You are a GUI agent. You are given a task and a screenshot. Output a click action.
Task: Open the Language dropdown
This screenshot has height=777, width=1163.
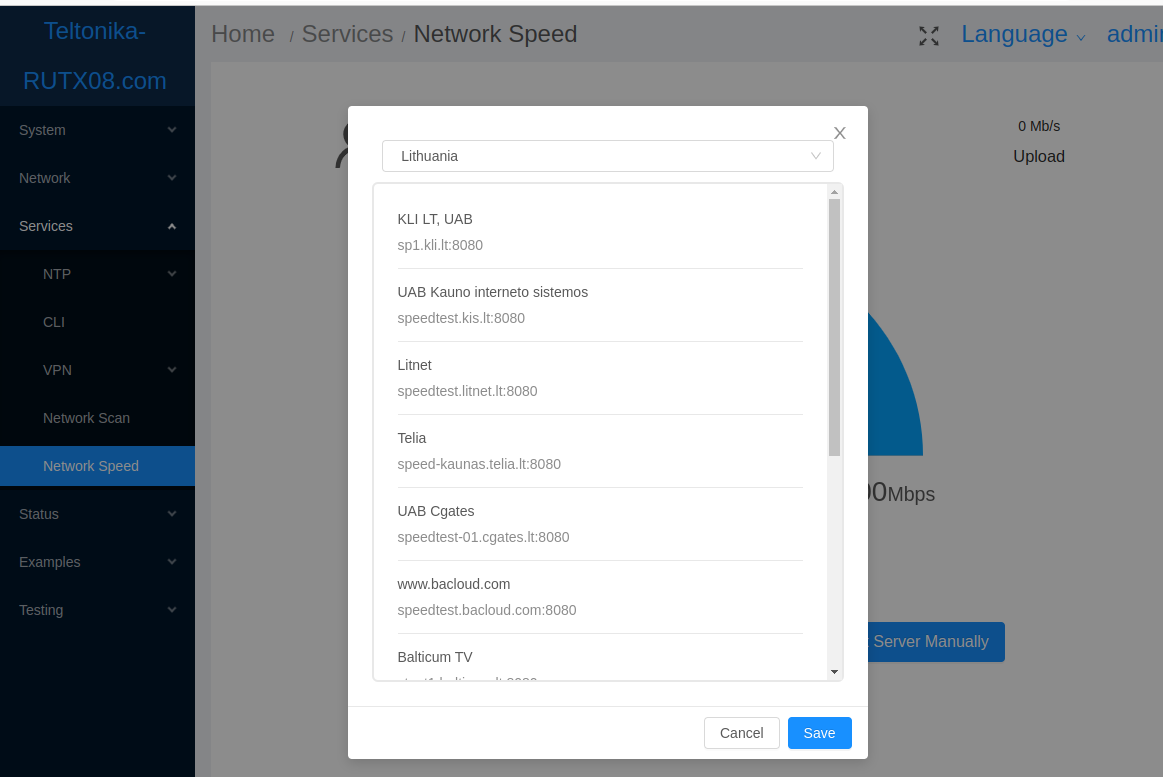click(1015, 33)
